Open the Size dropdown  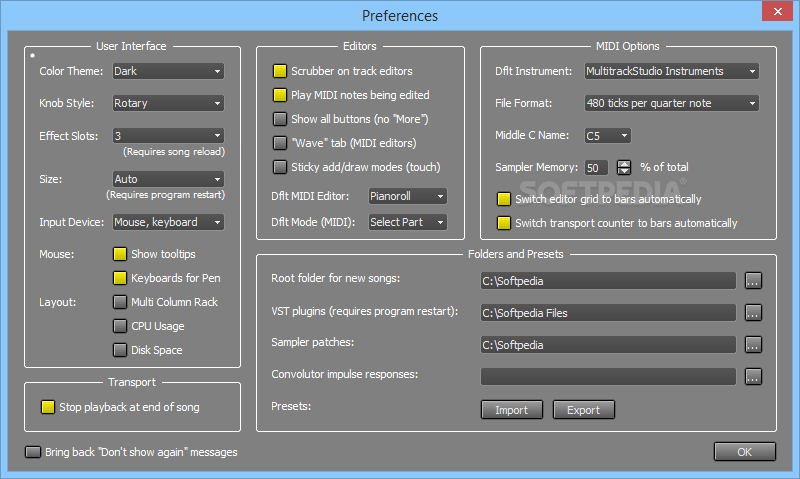[x=168, y=179]
